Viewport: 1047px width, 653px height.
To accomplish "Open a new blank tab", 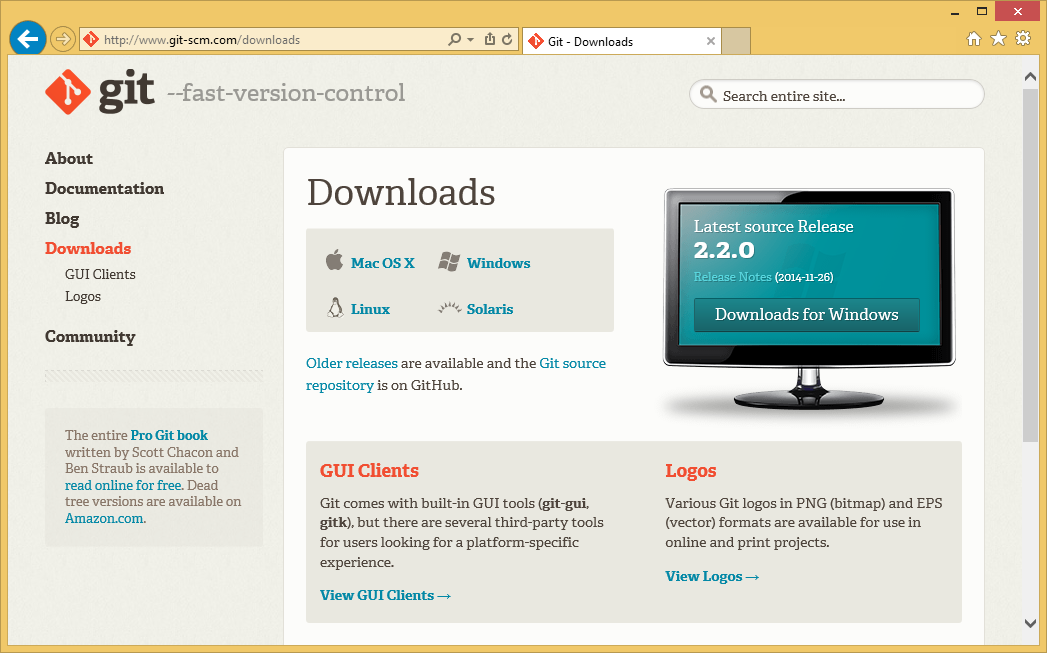I will 736,41.
